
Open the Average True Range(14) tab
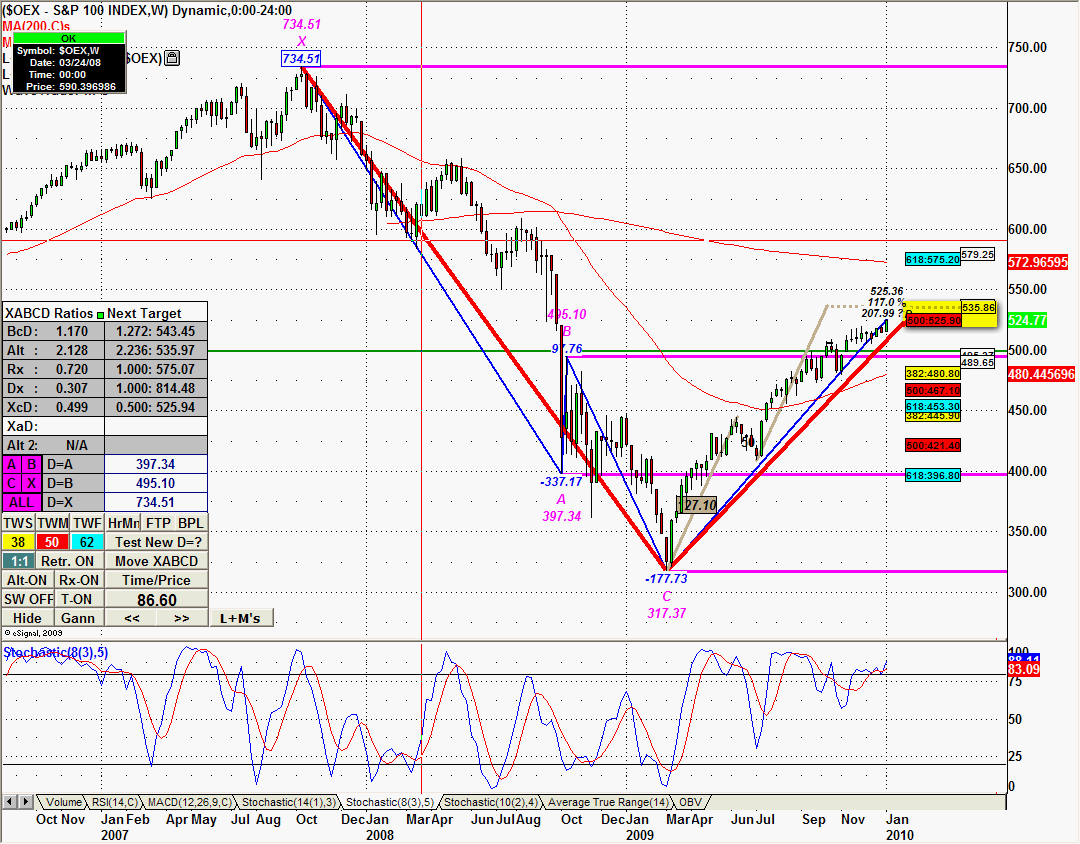point(608,802)
